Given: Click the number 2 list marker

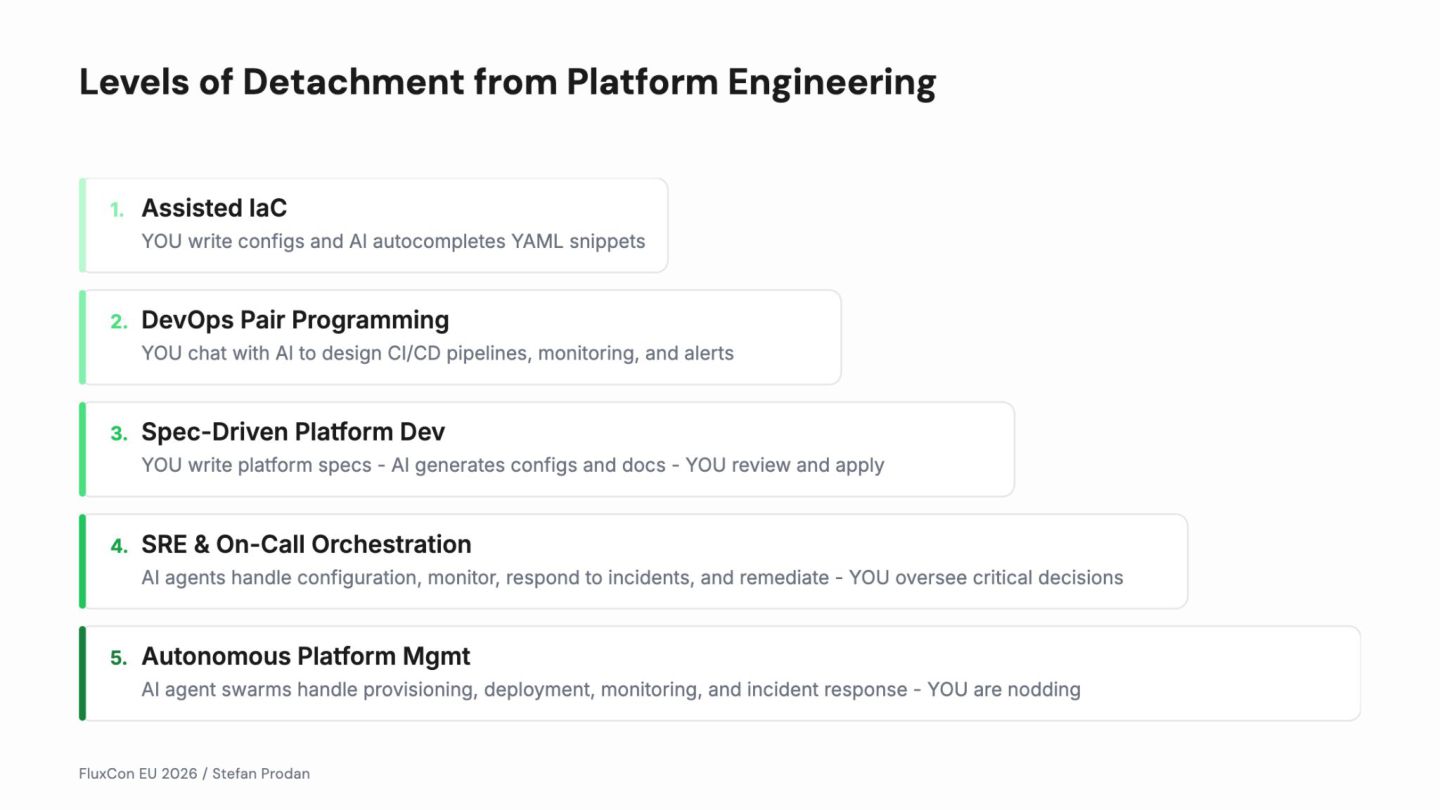Looking at the screenshot, I should tap(118, 322).
